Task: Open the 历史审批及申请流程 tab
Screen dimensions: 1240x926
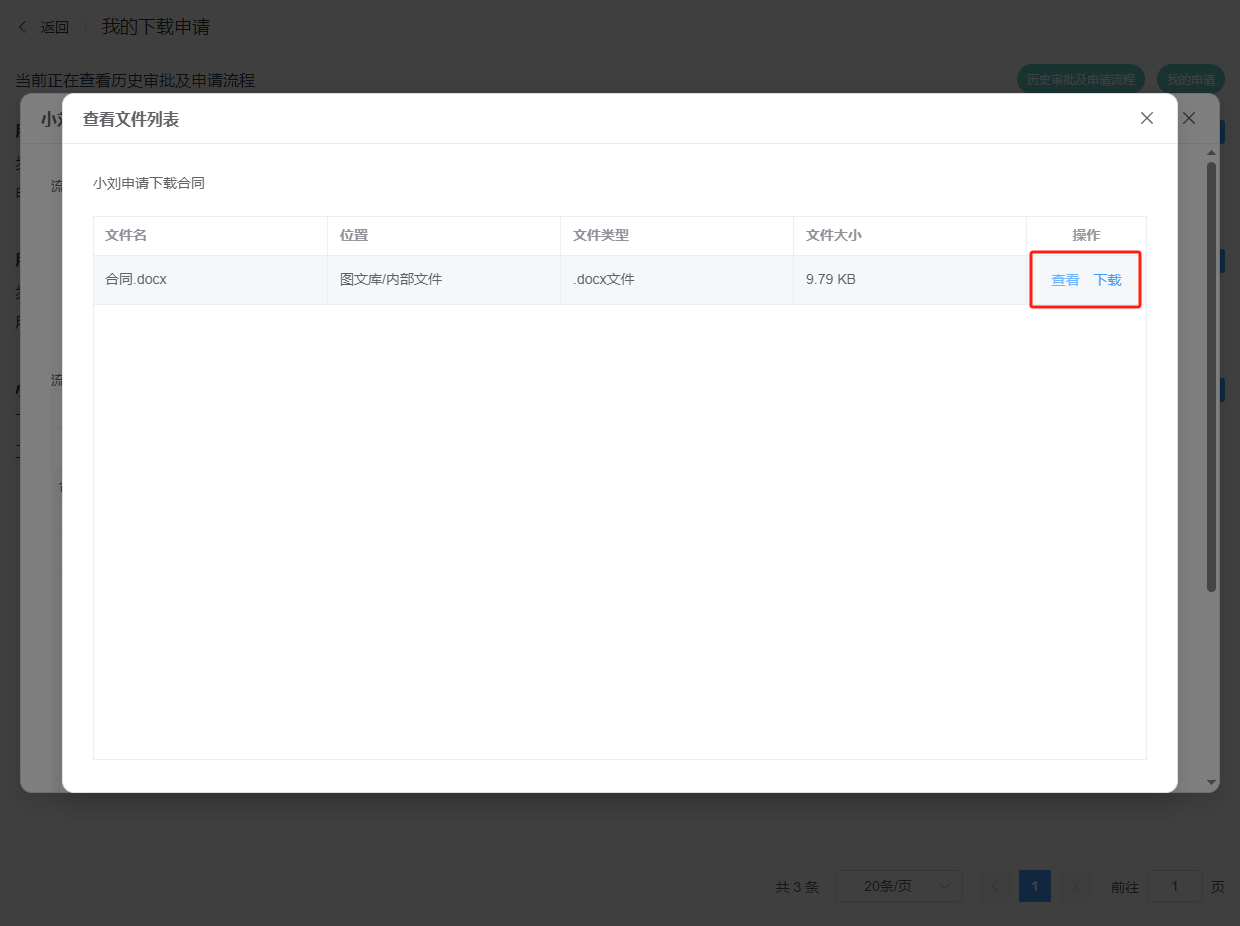Action: [1081, 79]
